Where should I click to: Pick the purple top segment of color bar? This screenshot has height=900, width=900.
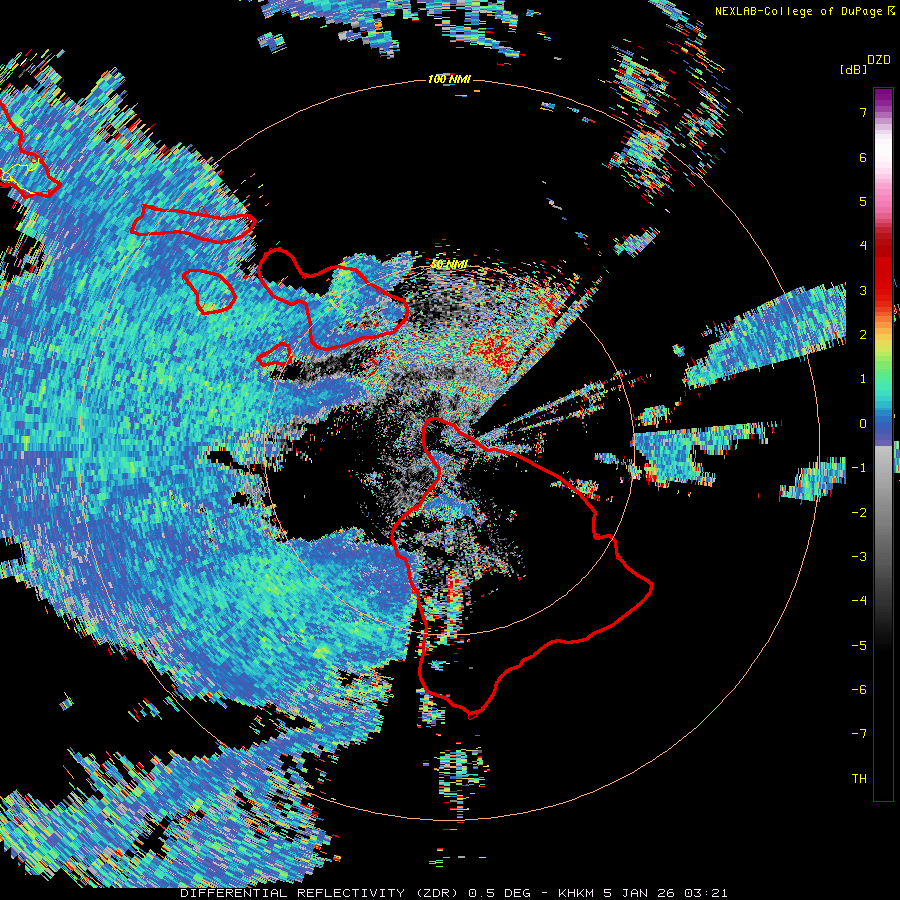click(883, 99)
